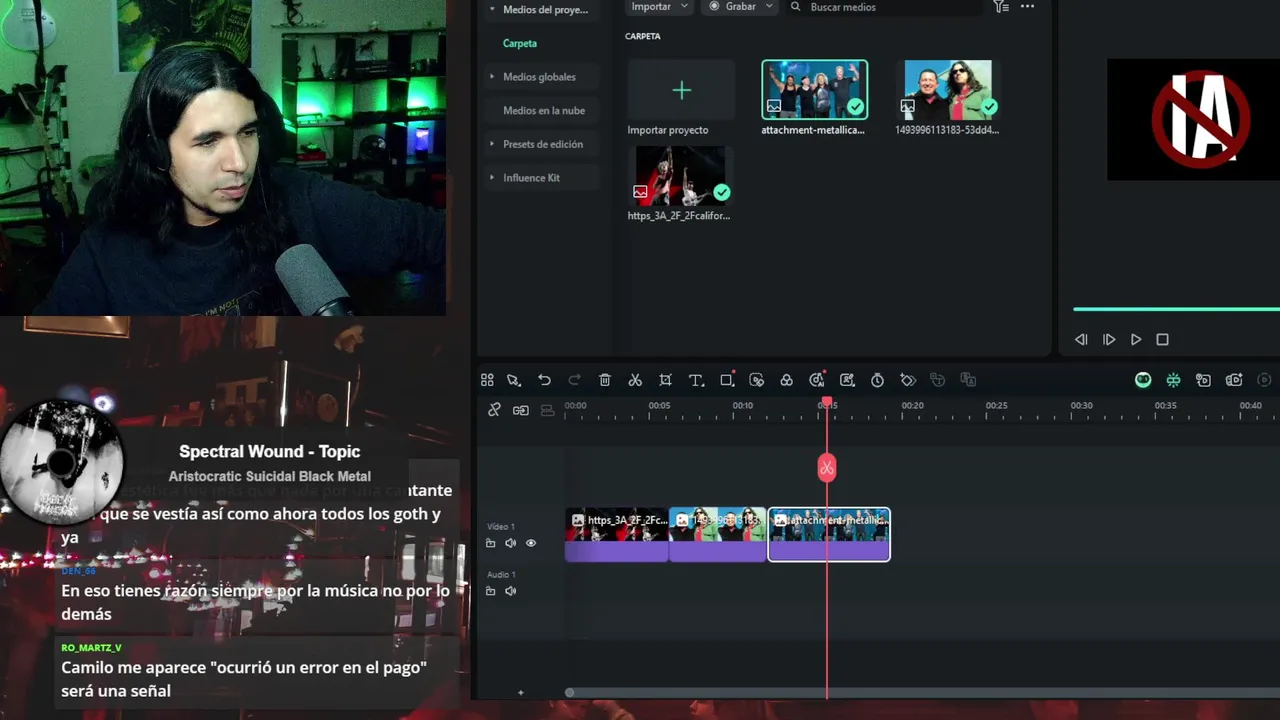1280x720 pixels.
Task: Mute the Video 1 track speaker
Action: pyautogui.click(x=510, y=543)
